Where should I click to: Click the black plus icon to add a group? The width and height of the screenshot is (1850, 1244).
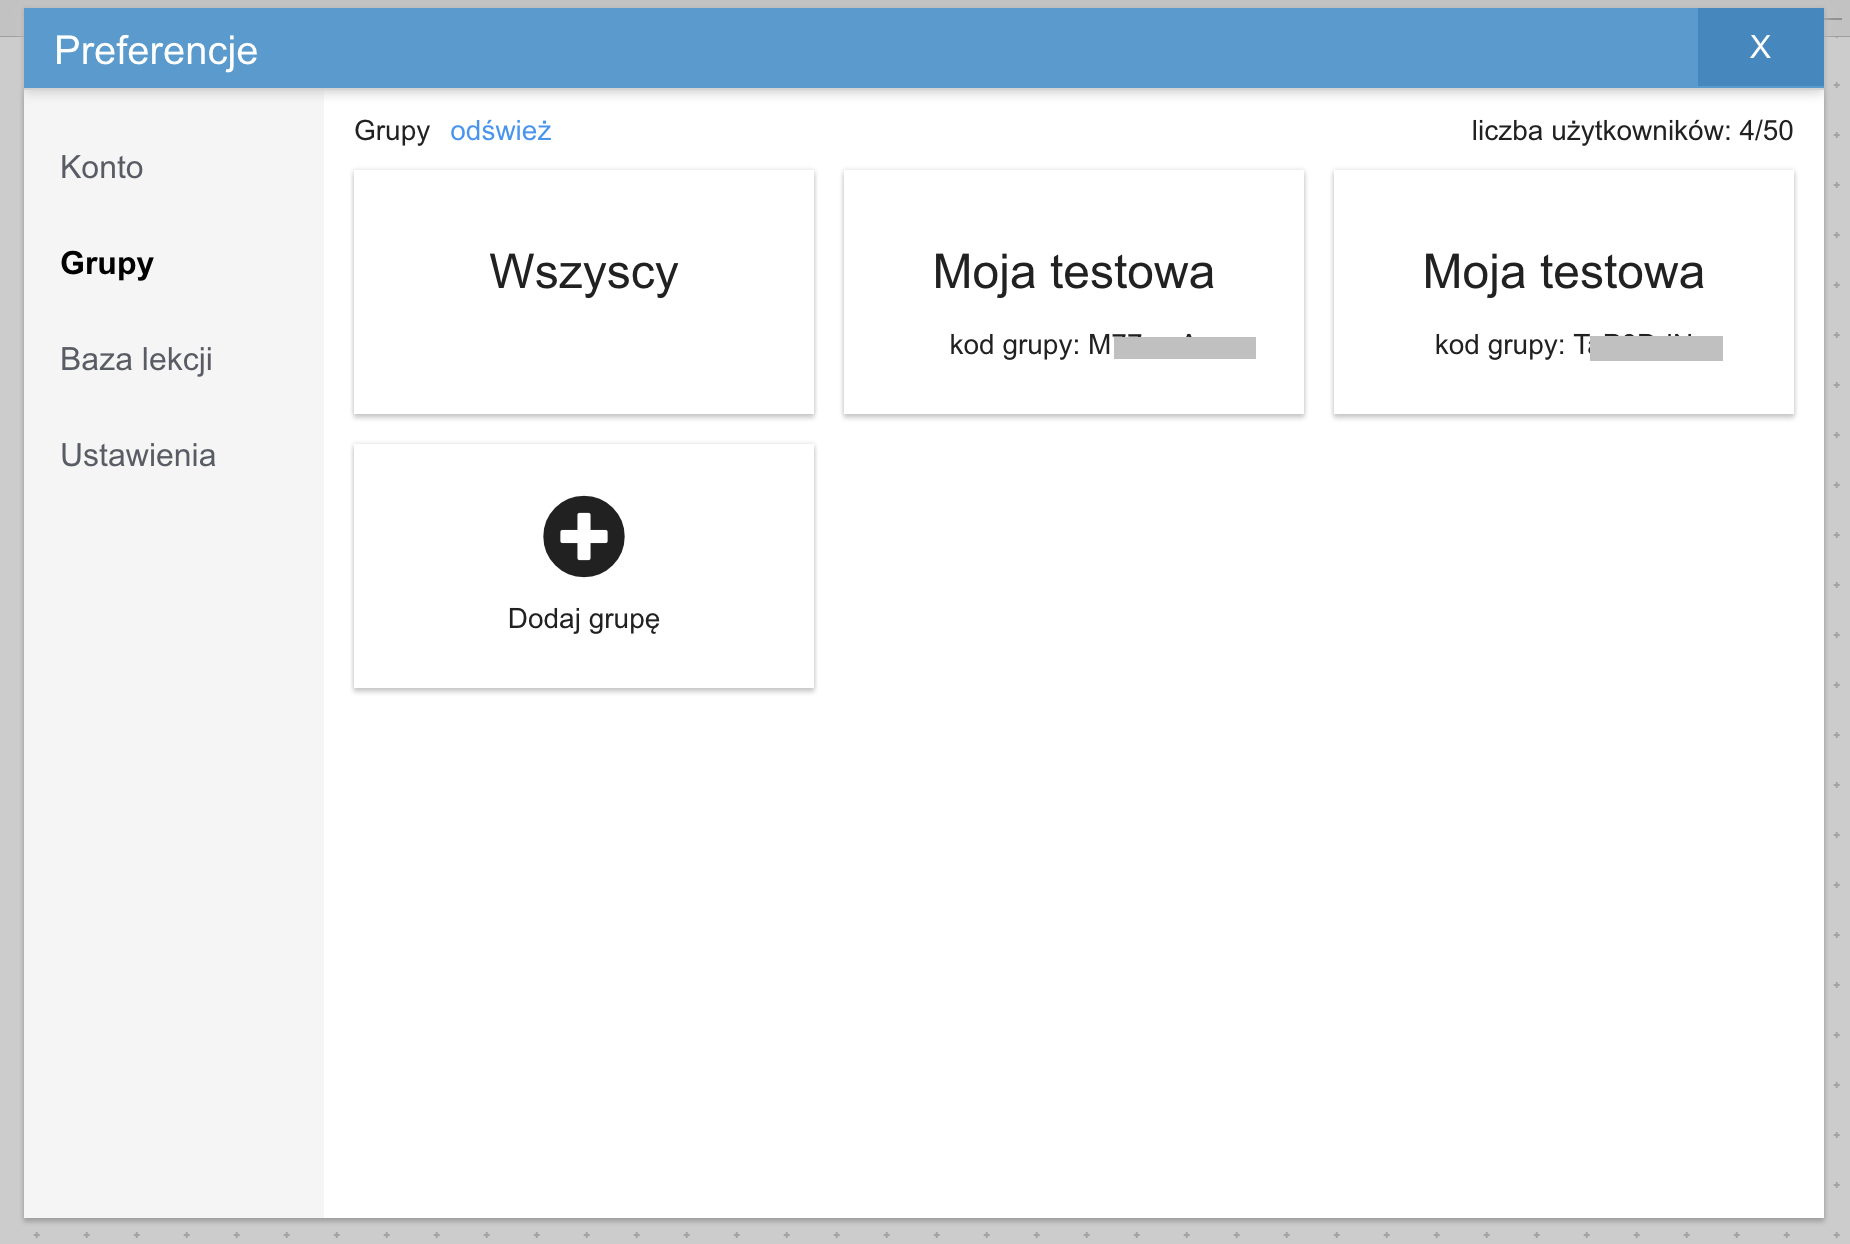(584, 536)
